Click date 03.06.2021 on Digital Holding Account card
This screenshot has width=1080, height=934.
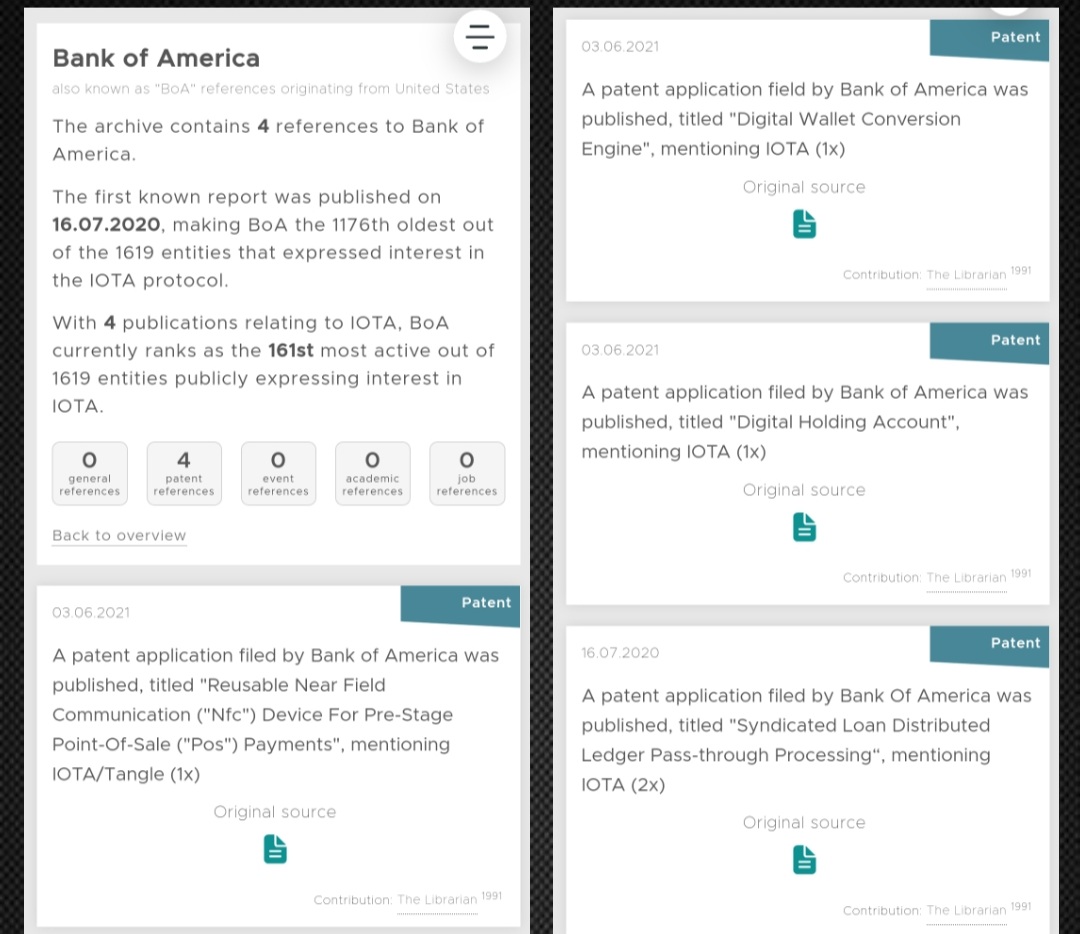620,350
